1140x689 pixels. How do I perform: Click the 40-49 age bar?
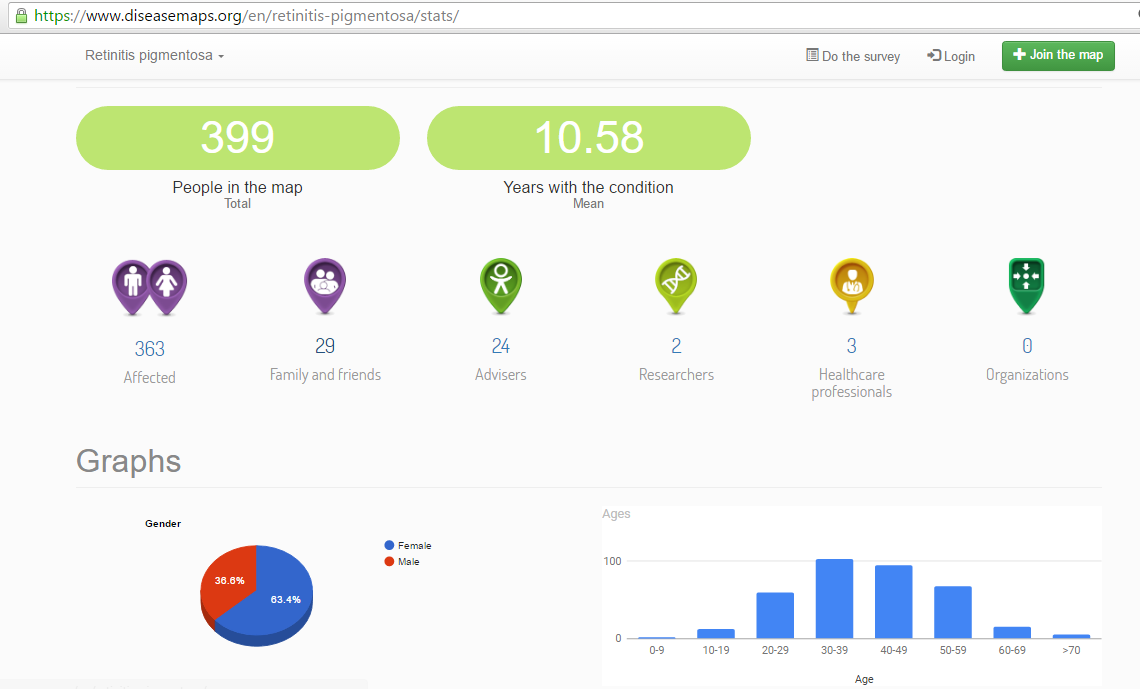tap(894, 602)
